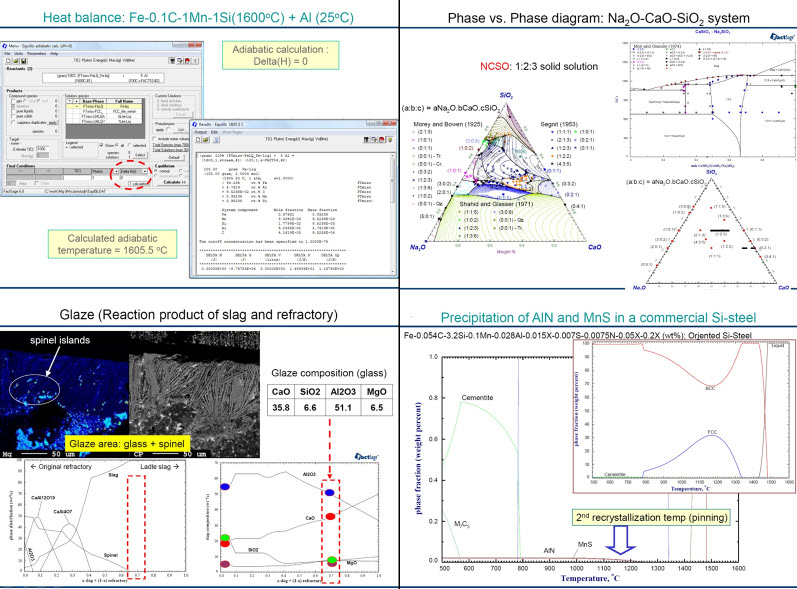Toggle the Show checkbox under Solution species

tap(101, 145)
